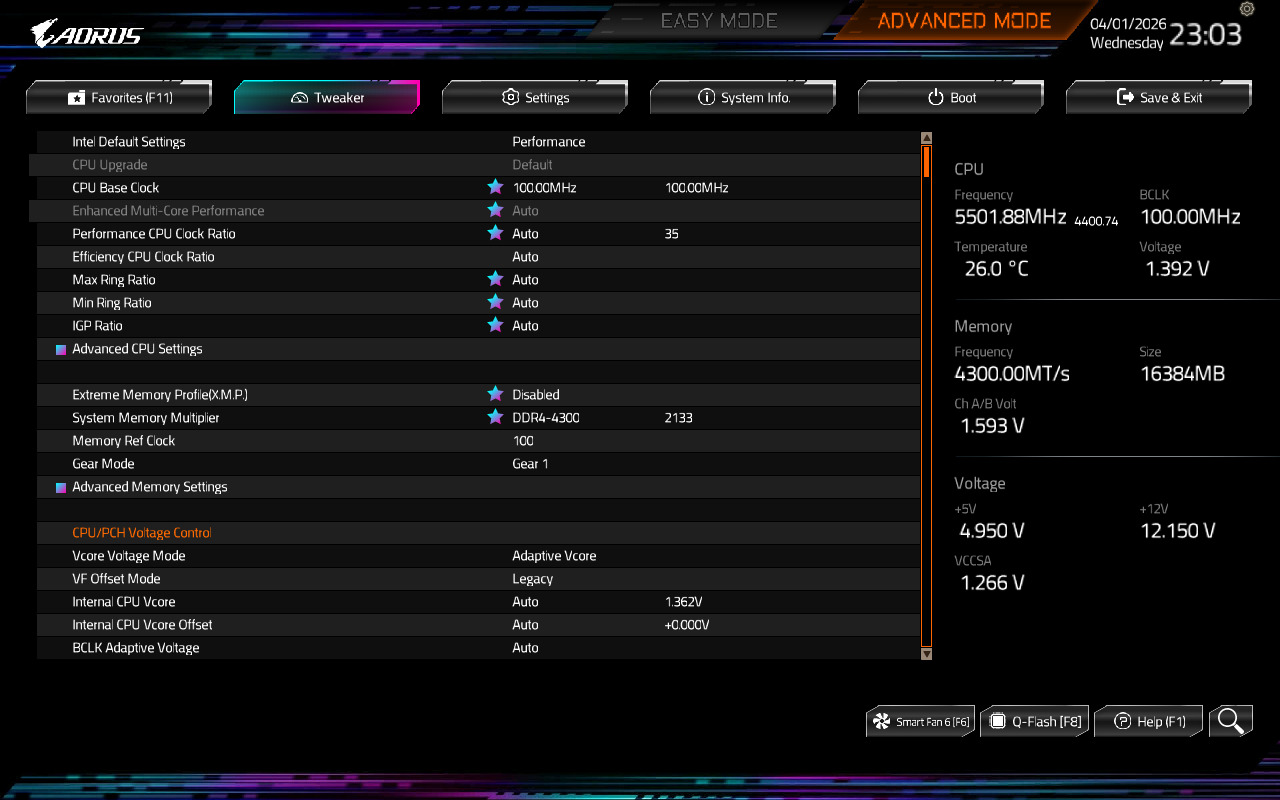The height and width of the screenshot is (800, 1280).
Task: Toggle favorite star for Max Ring Ratio
Action: 495,279
